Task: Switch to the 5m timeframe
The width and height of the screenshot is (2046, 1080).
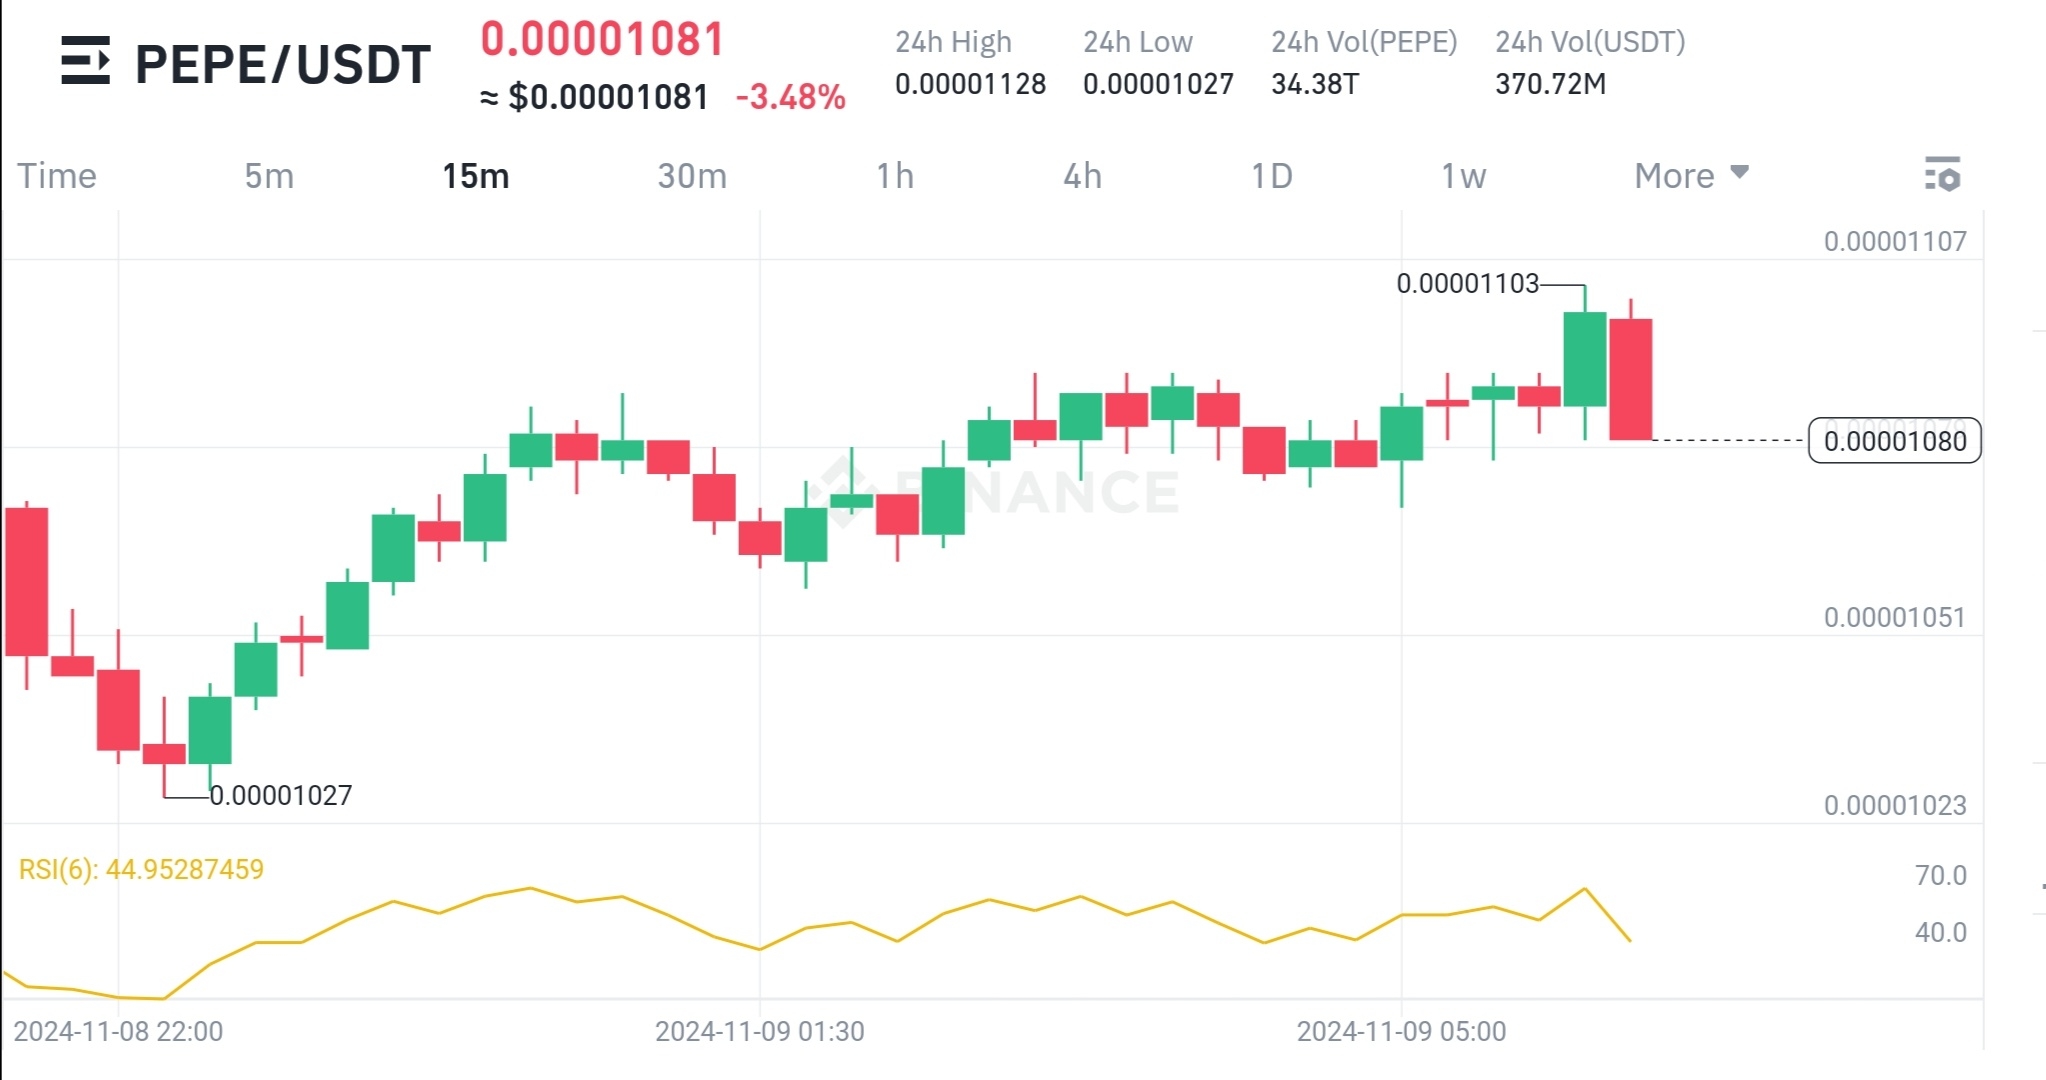Action: (268, 175)
